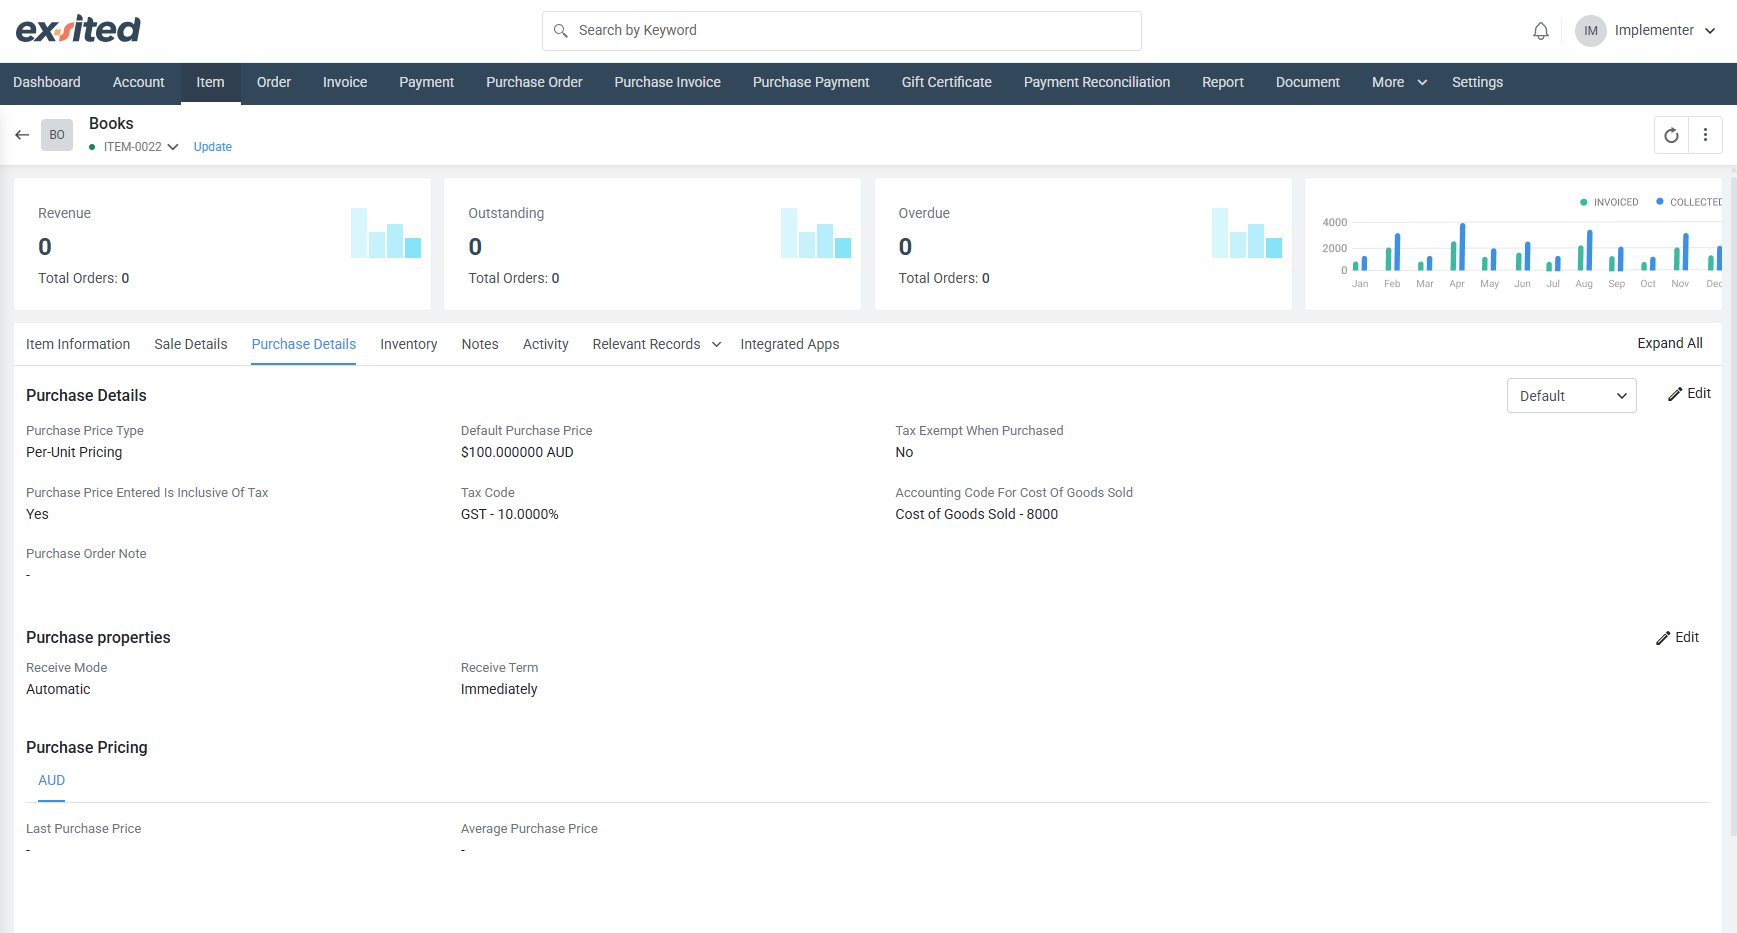Image resolution: width=1737 pixels, height=933 pixels.
Task: Open Purchase Order in the navigation
Action: [x=534, y=82]
